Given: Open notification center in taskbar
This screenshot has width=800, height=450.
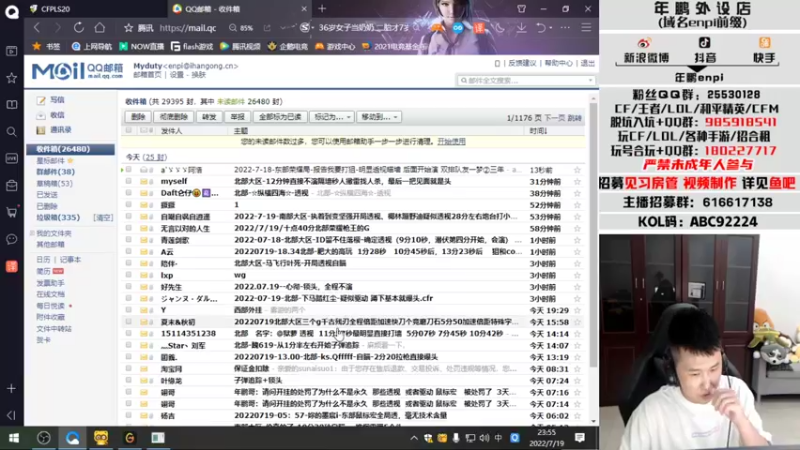Looking at the screenshot, I should point(580,438).
